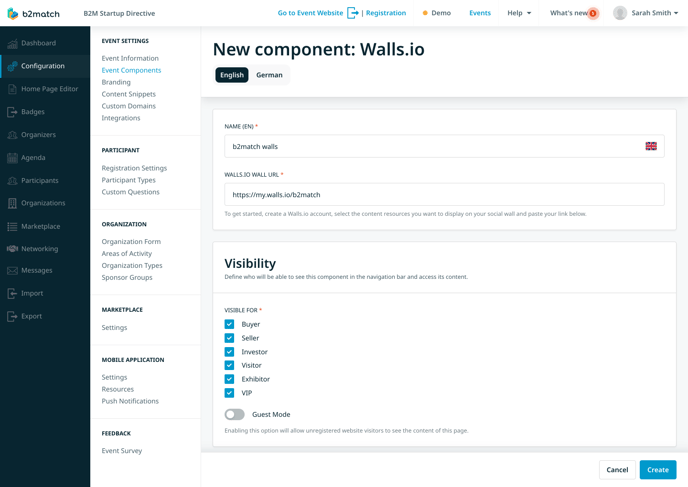This screenshot has height=487, width=688.
Task: Click the Participants sidebar icon
Action: tap(12, 181)
